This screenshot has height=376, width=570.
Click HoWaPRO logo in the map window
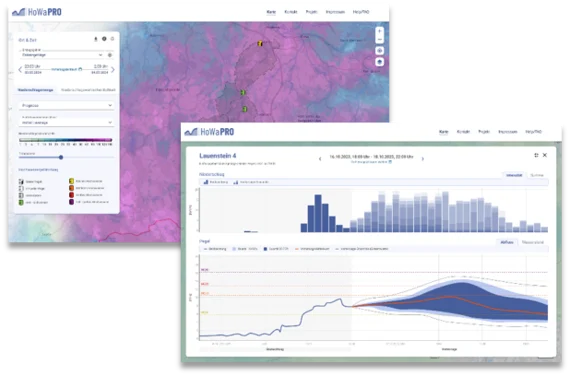pyautogui.click(x=37, y=12)
